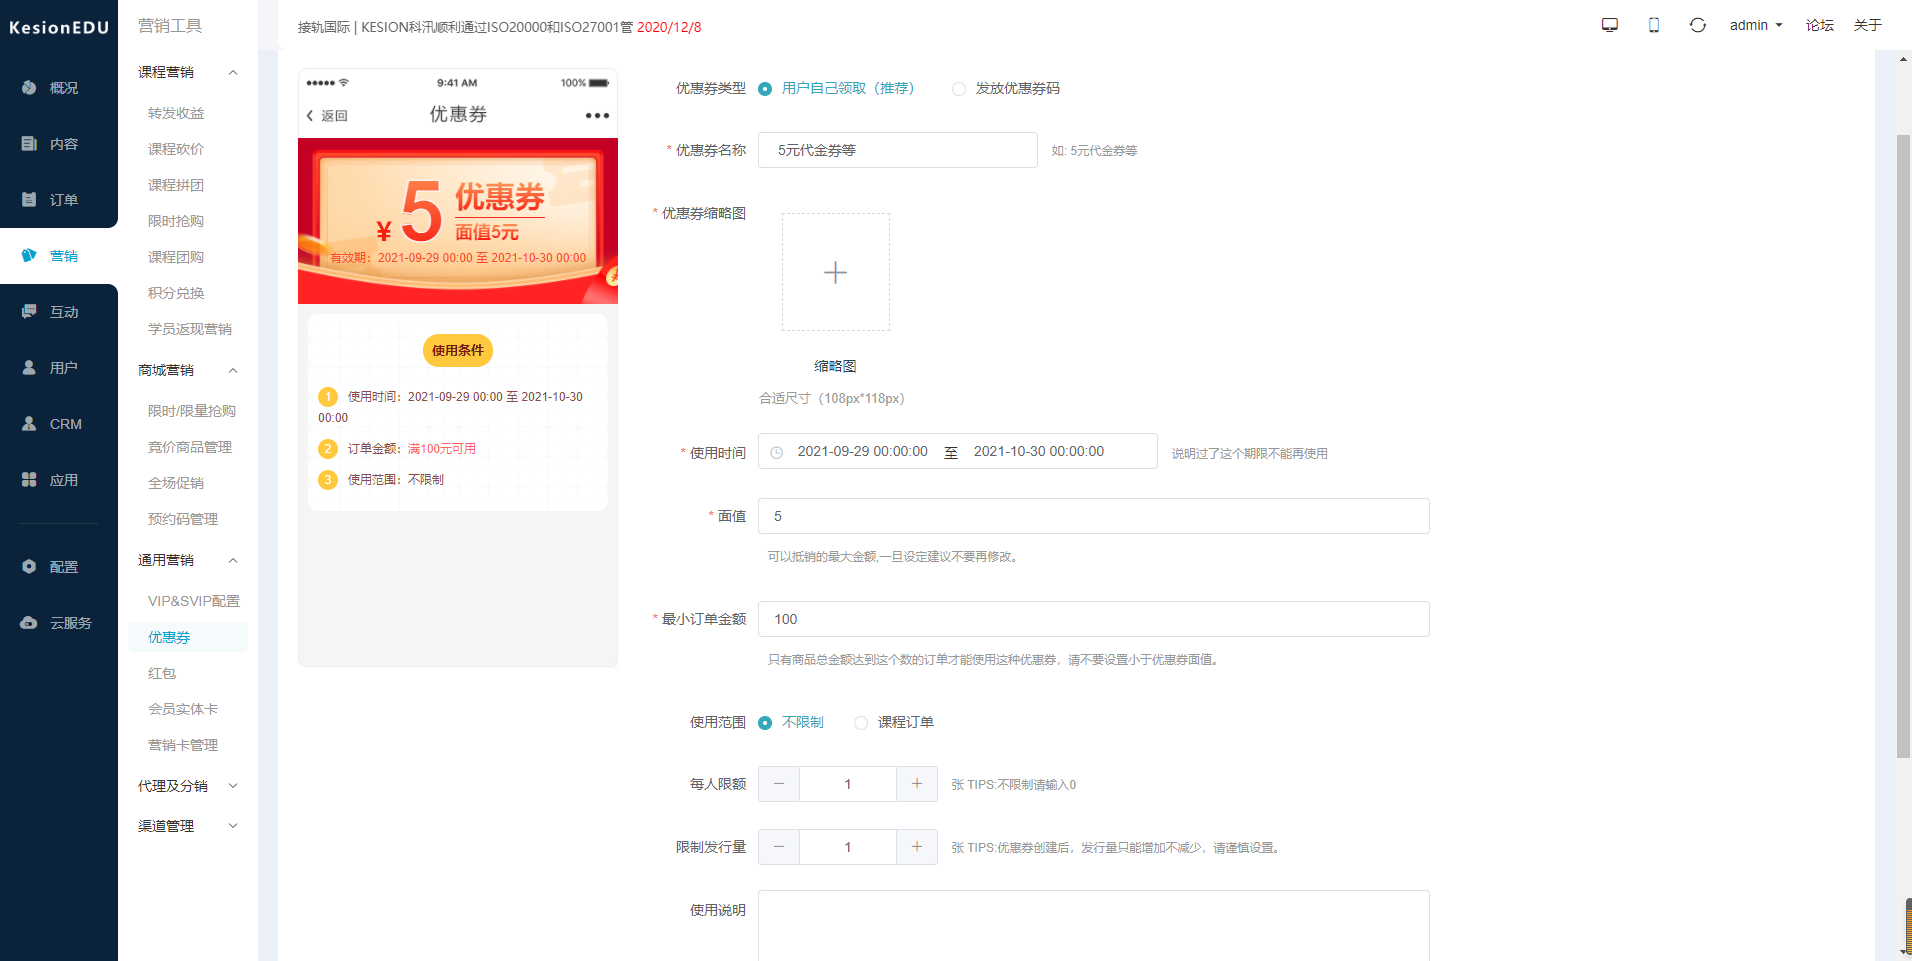Open the 互动 interaction sidebar icon
The height and width of the screenshot is (961, 1912).
29,312
